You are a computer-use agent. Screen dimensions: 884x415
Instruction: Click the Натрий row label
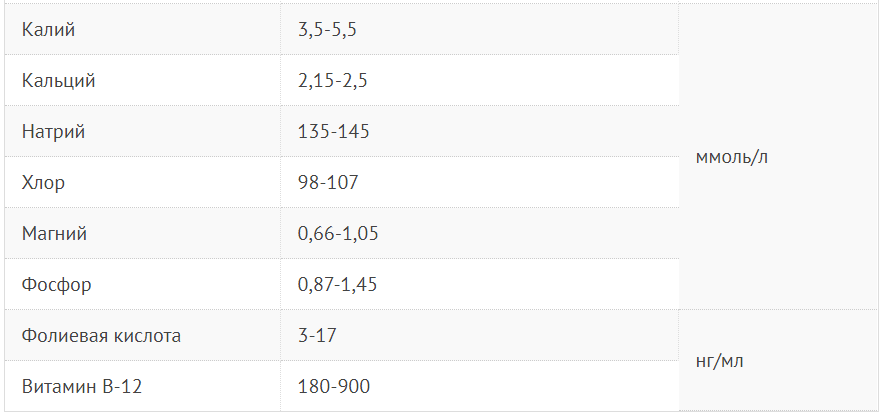pyautogui.click(x=53, y=132)
